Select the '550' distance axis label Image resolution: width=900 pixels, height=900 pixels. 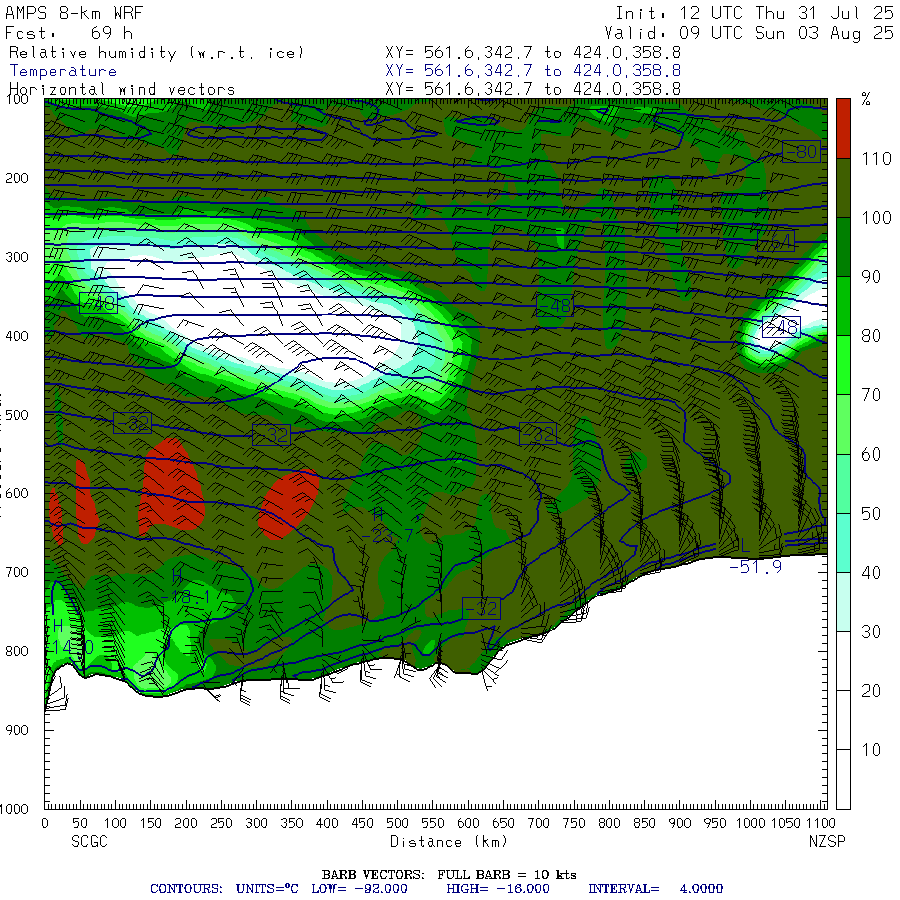pyautogui.click(x=433, y=824)
